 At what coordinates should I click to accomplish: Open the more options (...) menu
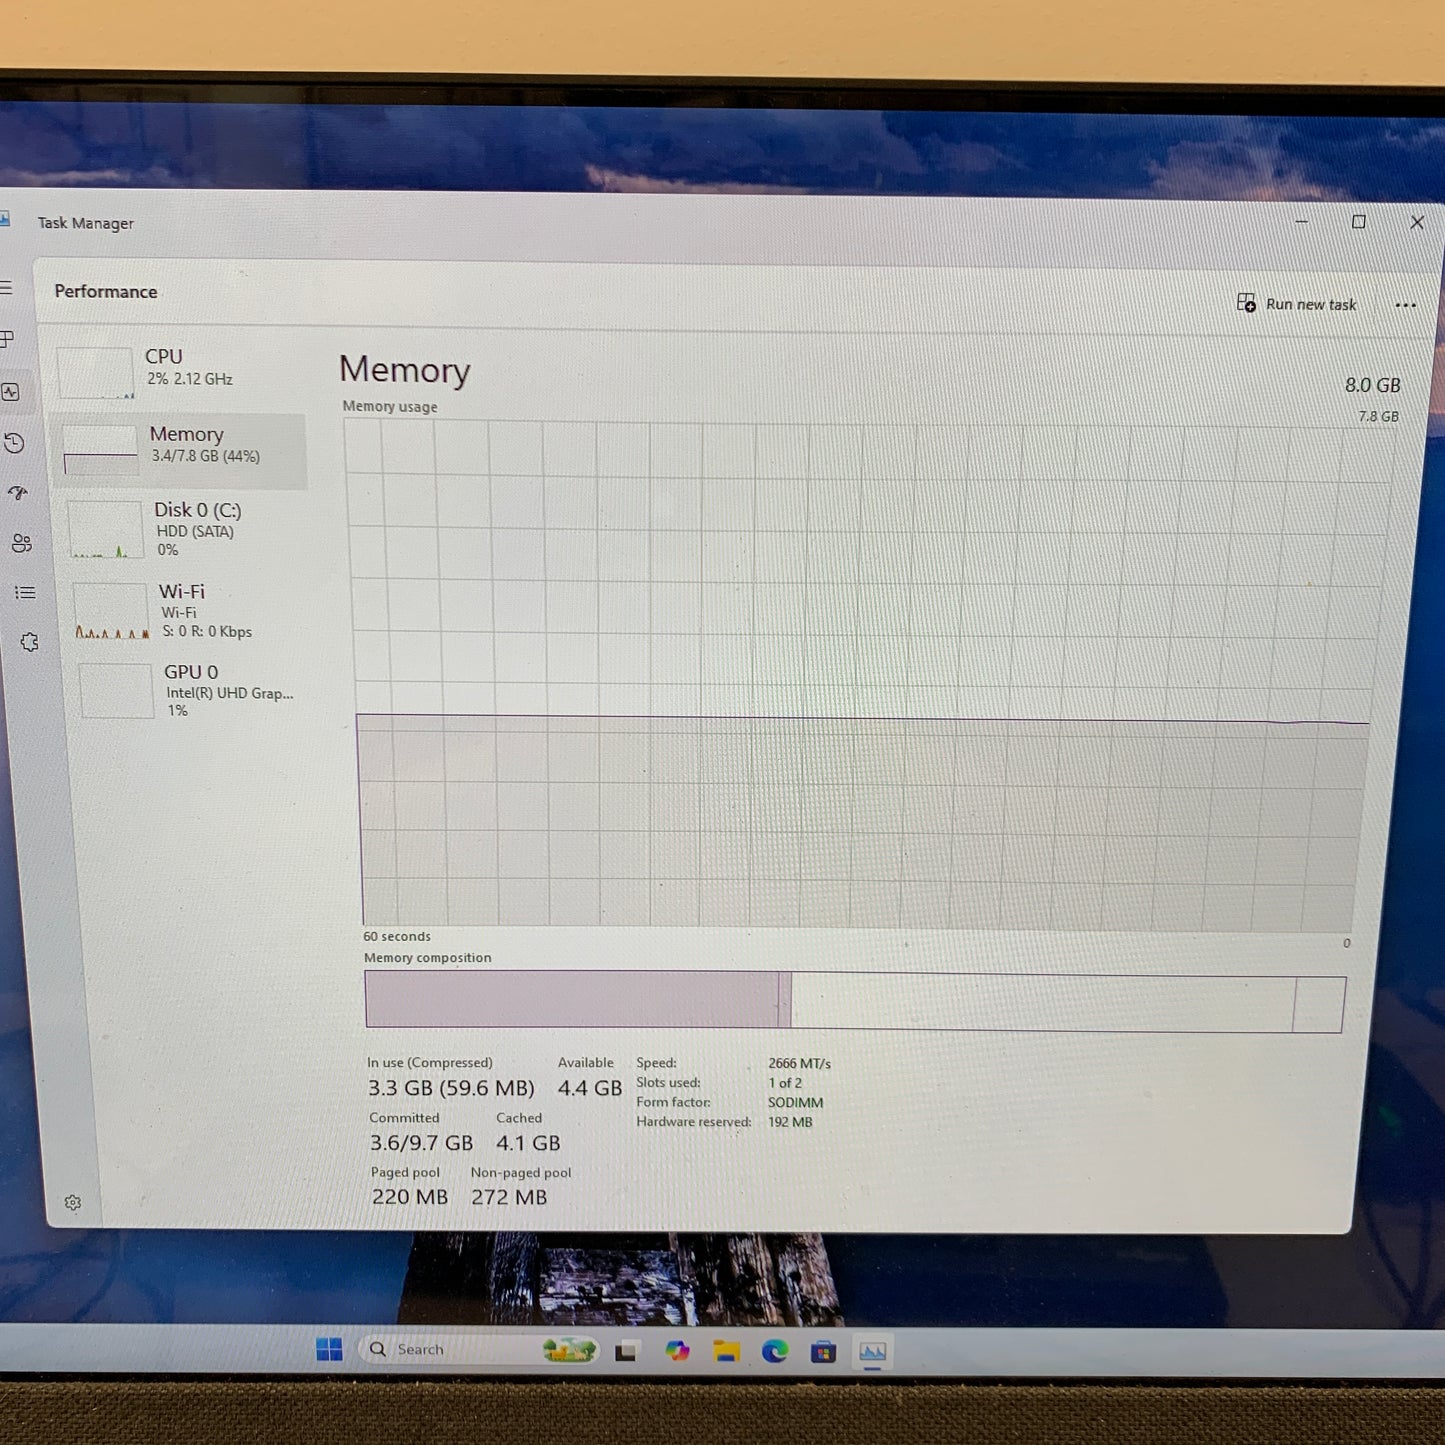[x=1405, y=305]
